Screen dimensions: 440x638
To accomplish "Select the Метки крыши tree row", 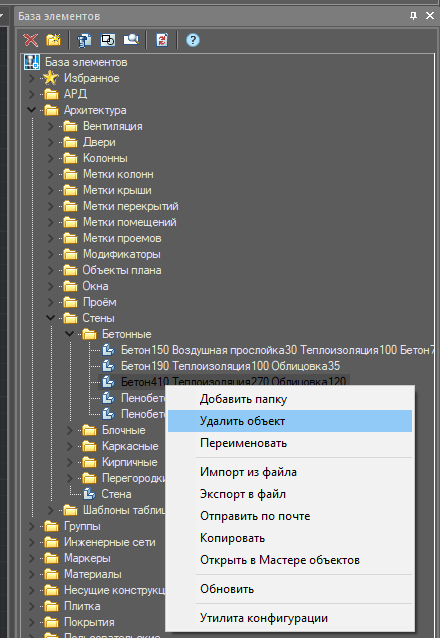I will point(117,190).
